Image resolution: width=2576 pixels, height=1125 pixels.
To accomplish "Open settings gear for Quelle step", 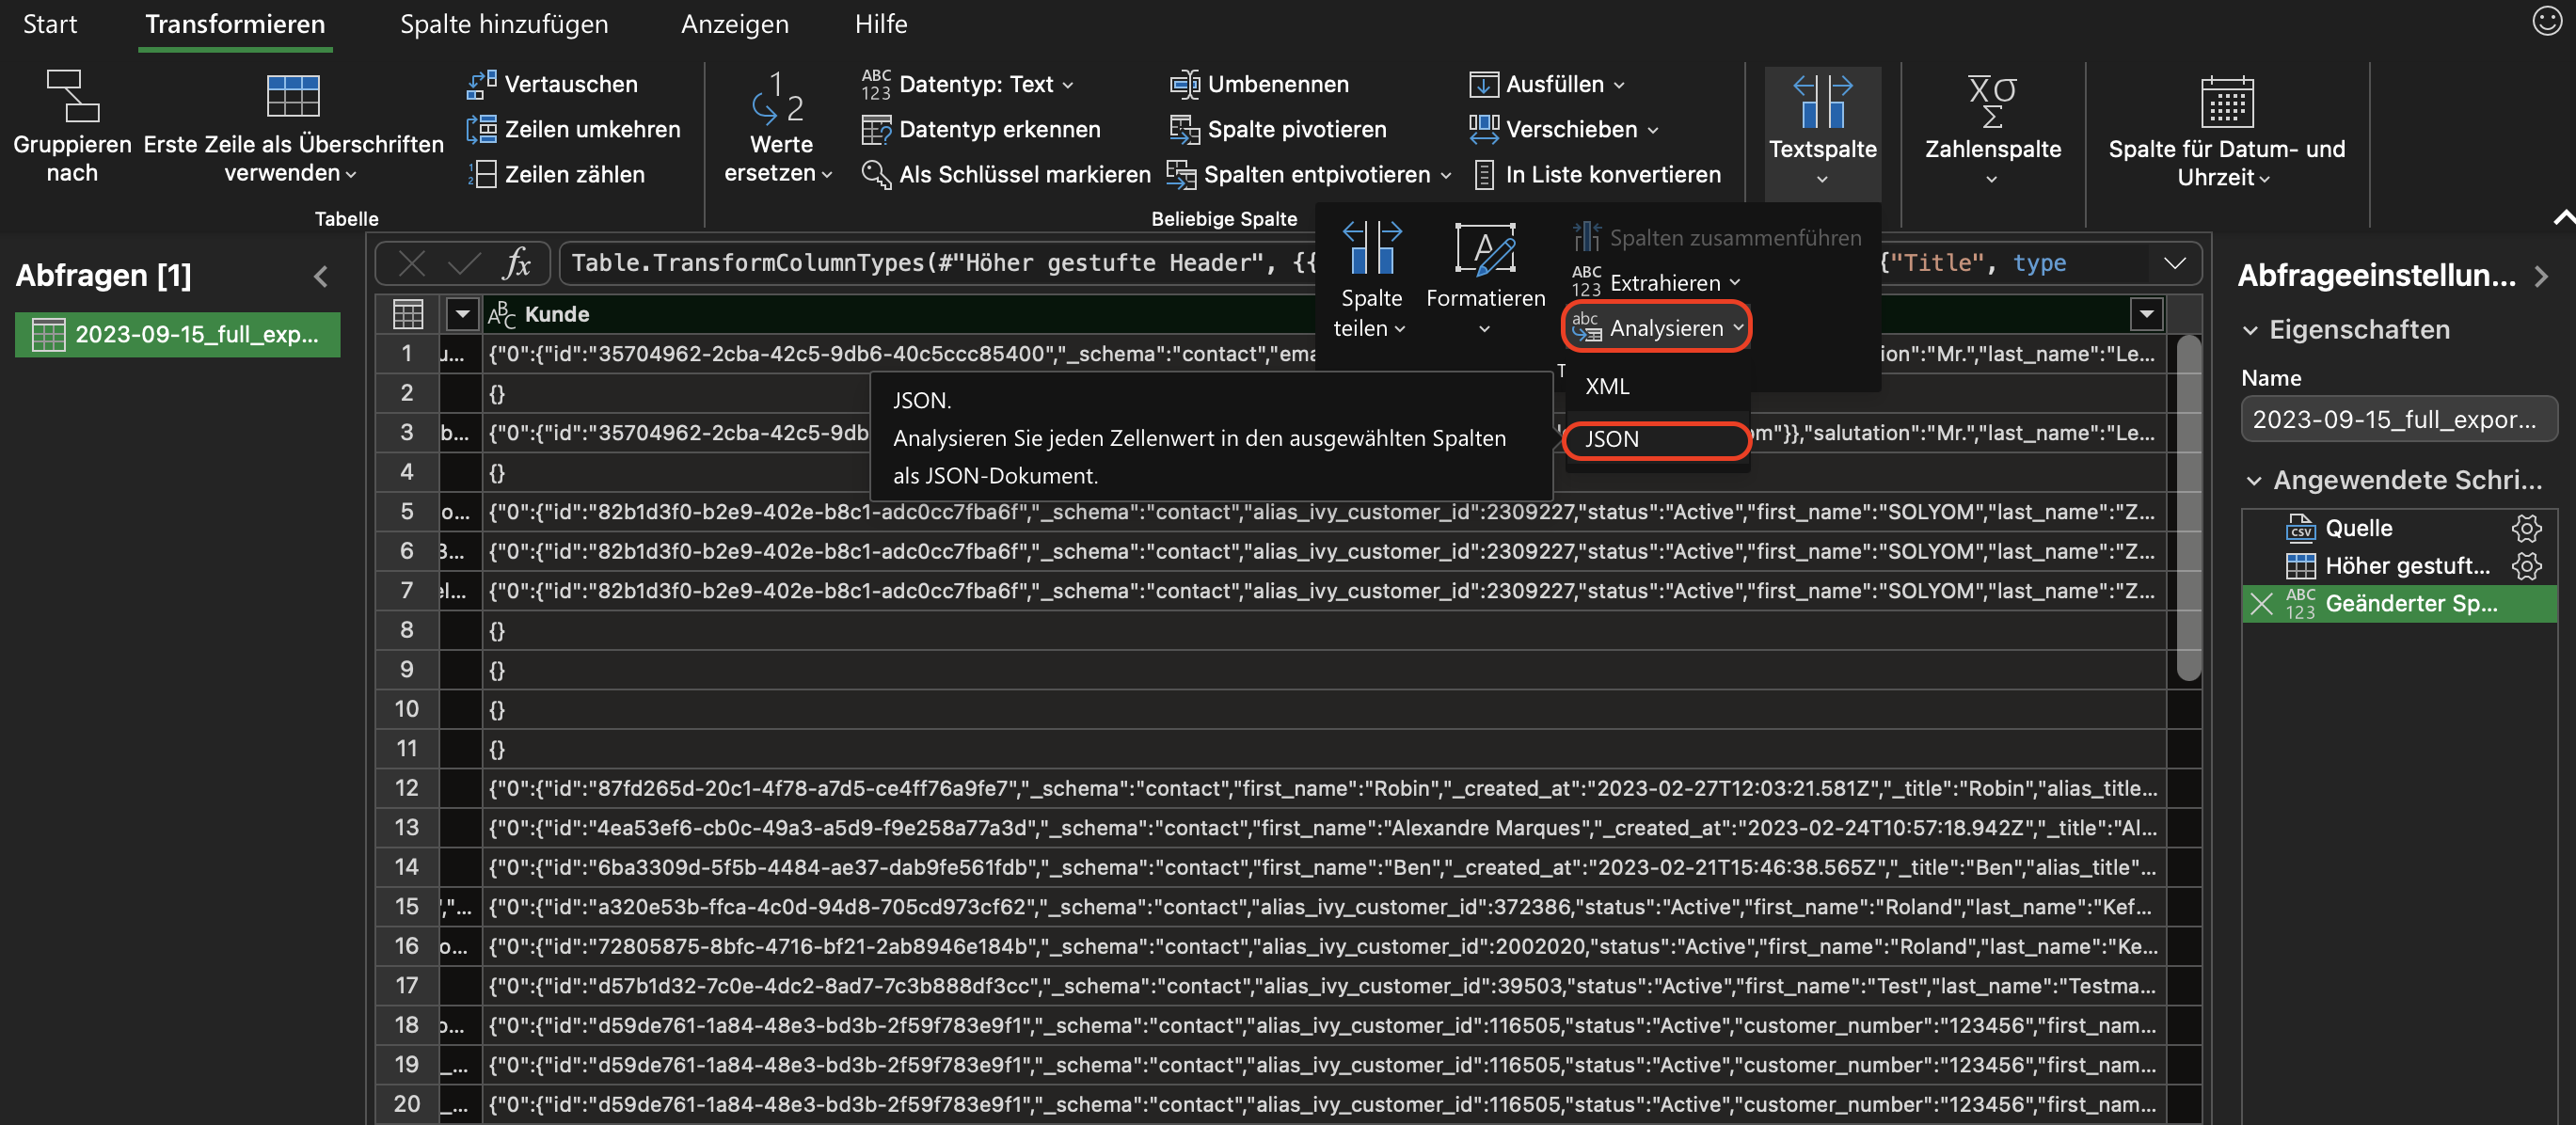I will coord(2526,528).
